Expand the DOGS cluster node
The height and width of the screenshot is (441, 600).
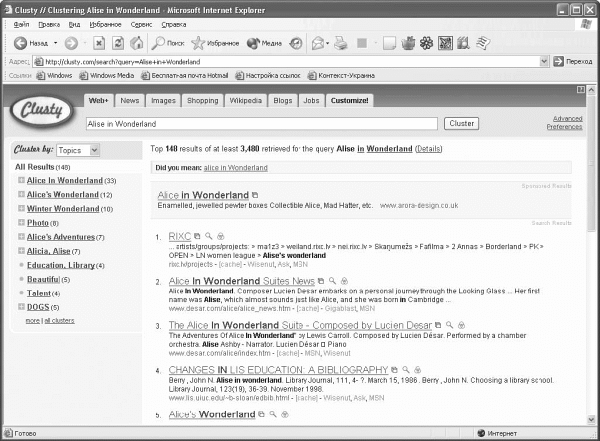21,307
